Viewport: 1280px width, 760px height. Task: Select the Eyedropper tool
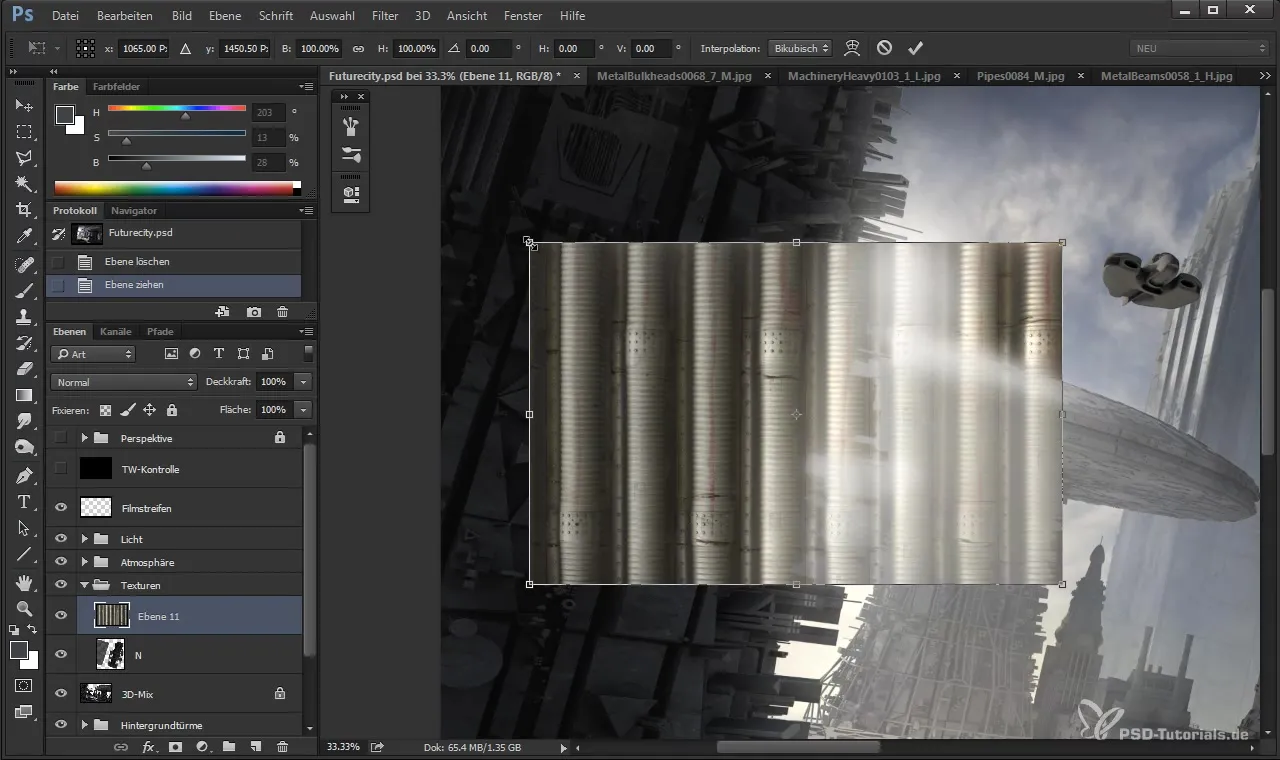[x=24, y=237]
